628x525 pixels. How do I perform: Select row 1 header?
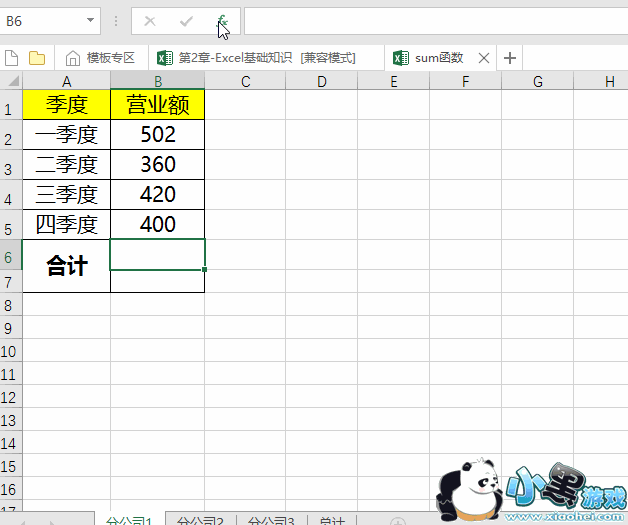click(9, 105)
